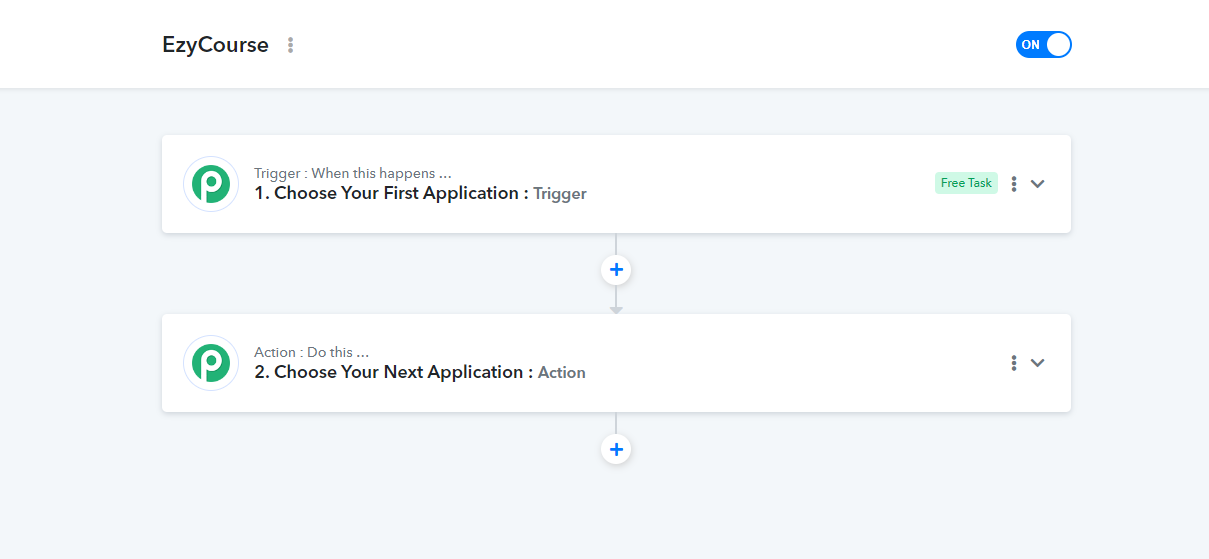1209x559 pixels.
Task: Select the "1. Choose Your First Application" heading
Action: [x=391, y=193]
